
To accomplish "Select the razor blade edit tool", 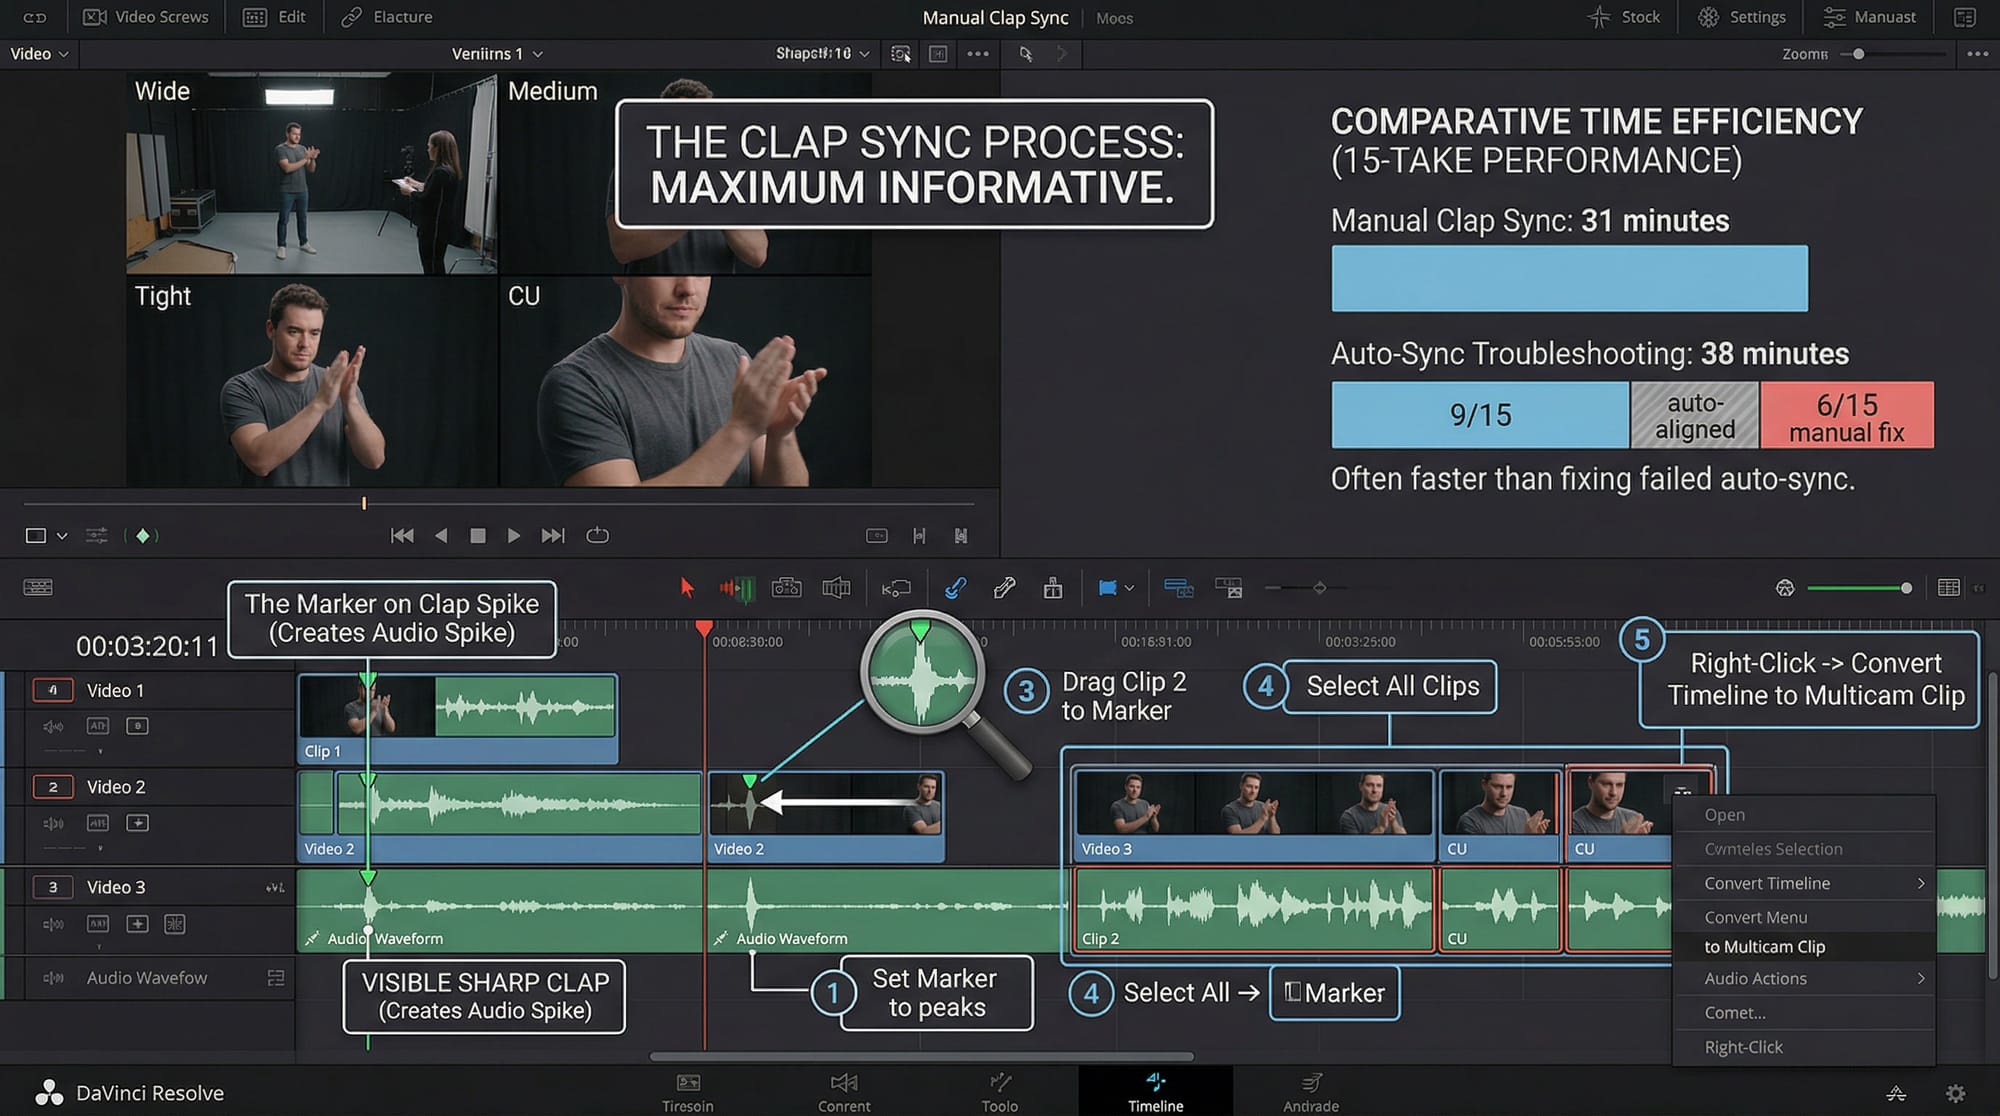I will coord(1004,588).
